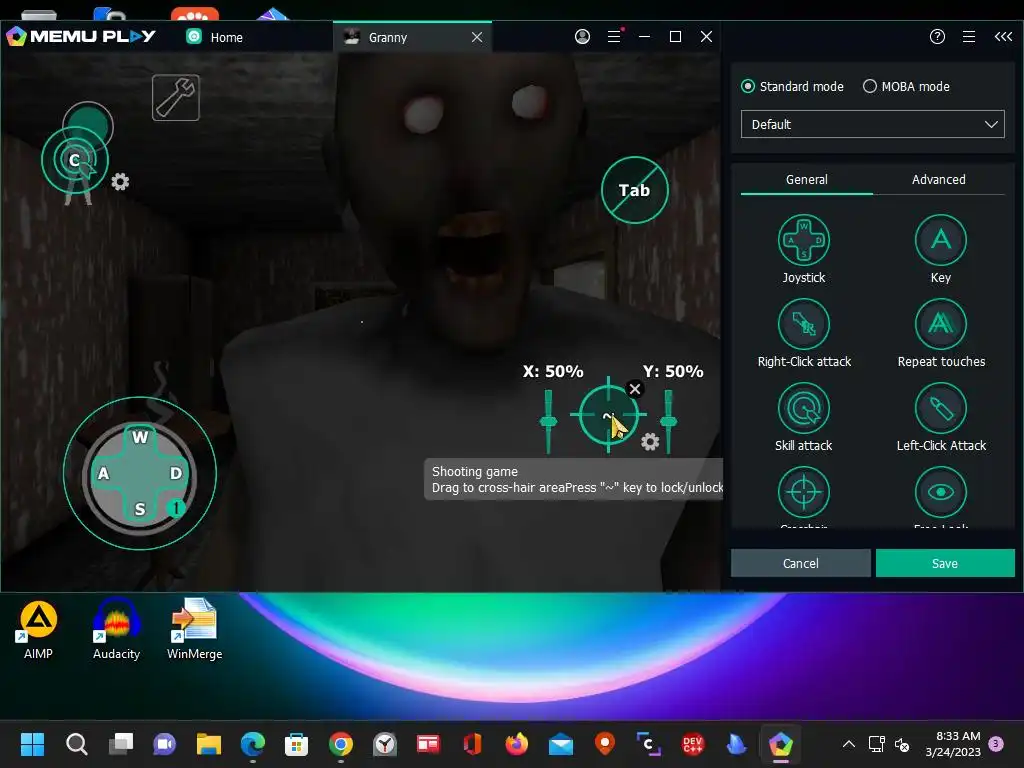Viewport: 1024px width, 768px height.
Task: Click the Tab key mapping circle
Action: coord(634,190)
